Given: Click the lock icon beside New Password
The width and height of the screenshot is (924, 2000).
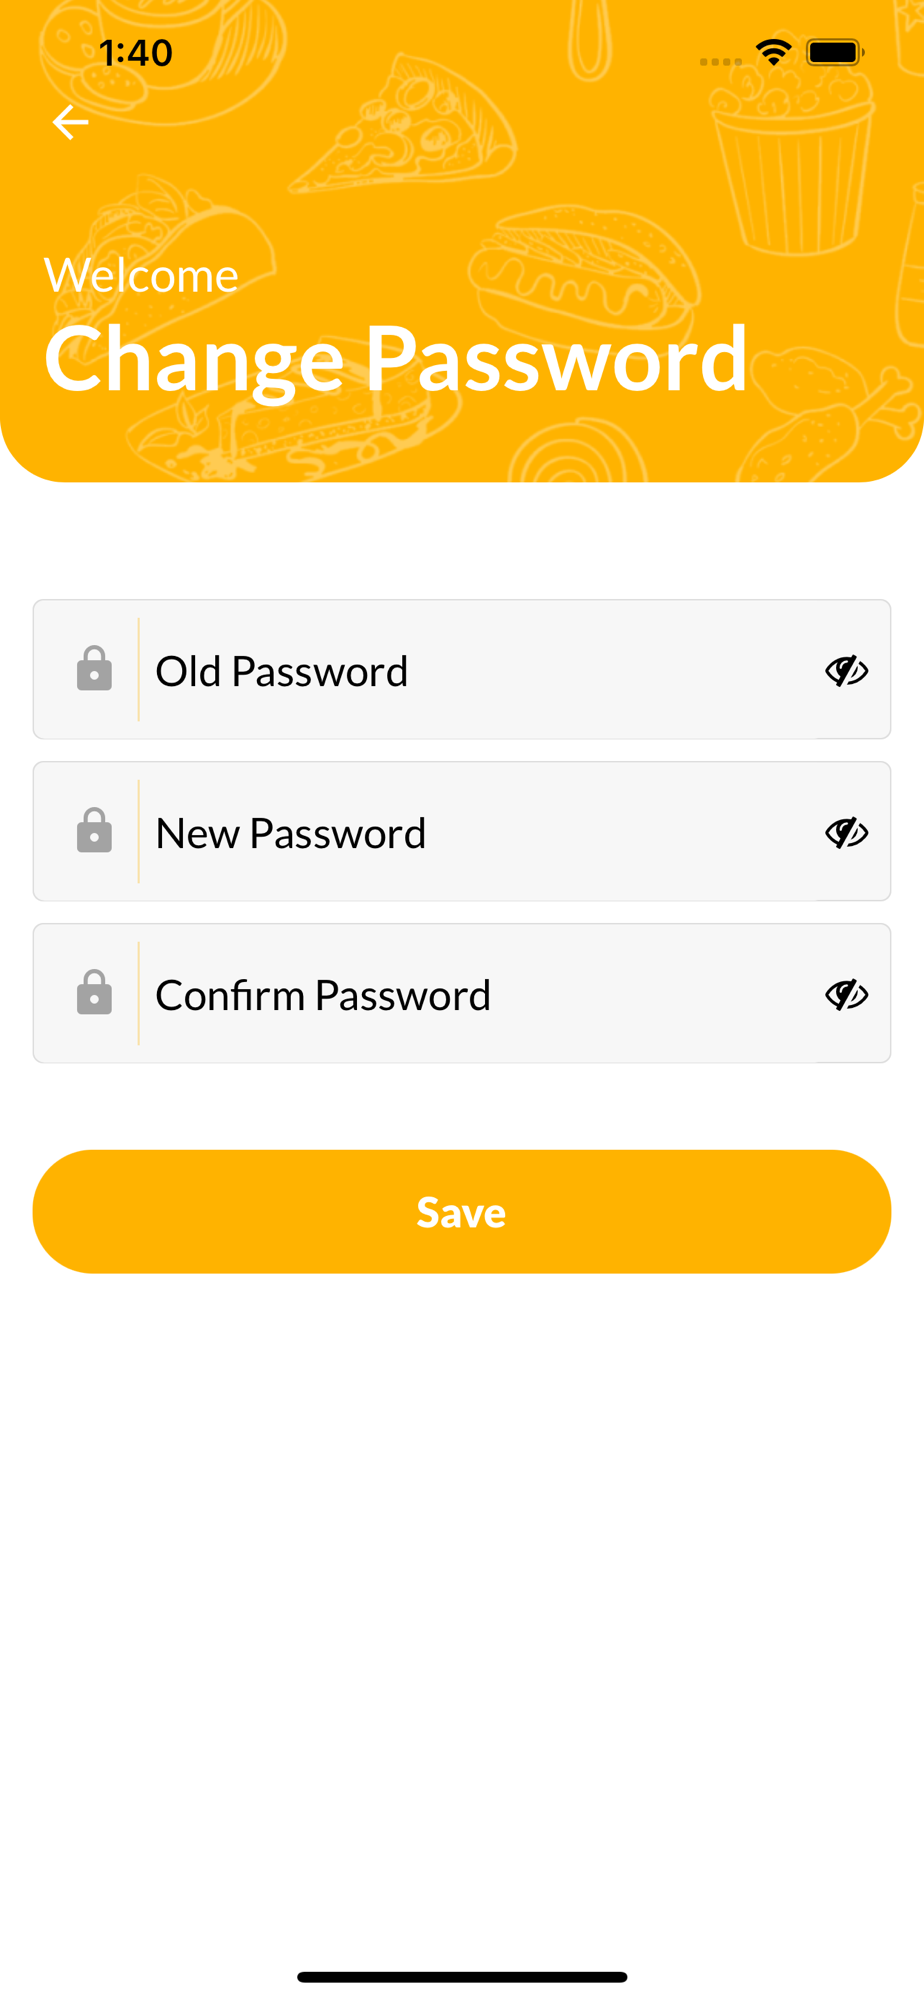Looking at the screenshot, I should 94,830.
